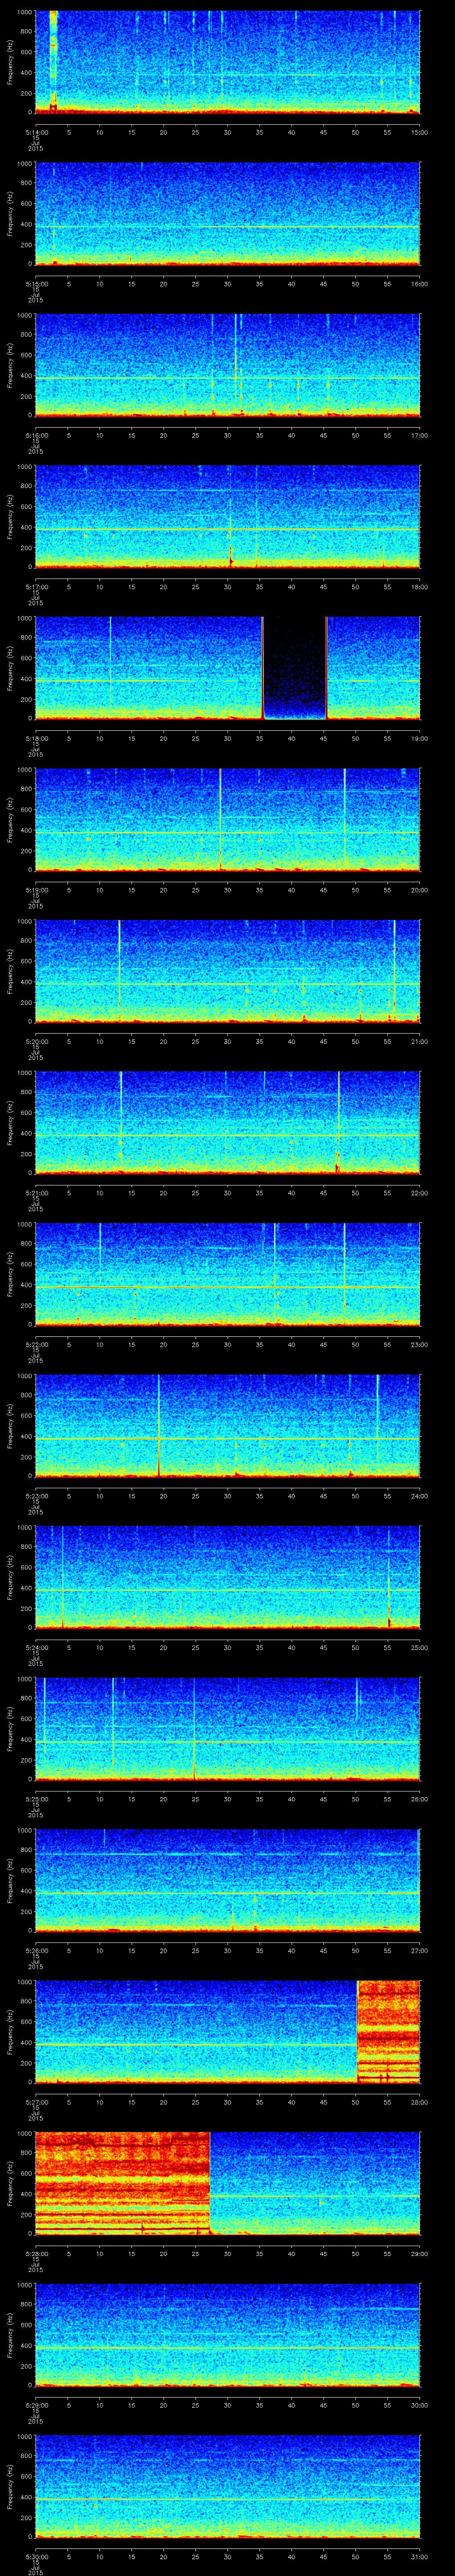Click the 28:00 end time label
Image resolution: width=455 pixels, height=2576 pixels.
click(419, 2102)
